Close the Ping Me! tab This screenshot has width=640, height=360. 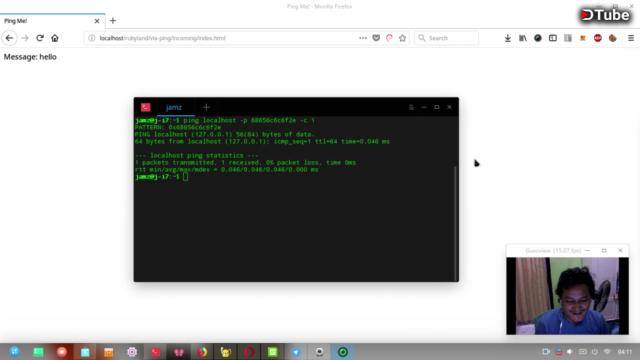(97, 21)
